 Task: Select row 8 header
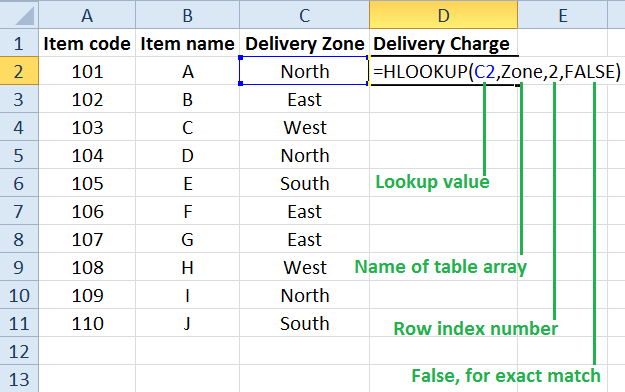pyautogui.click(x=19, y=238)
